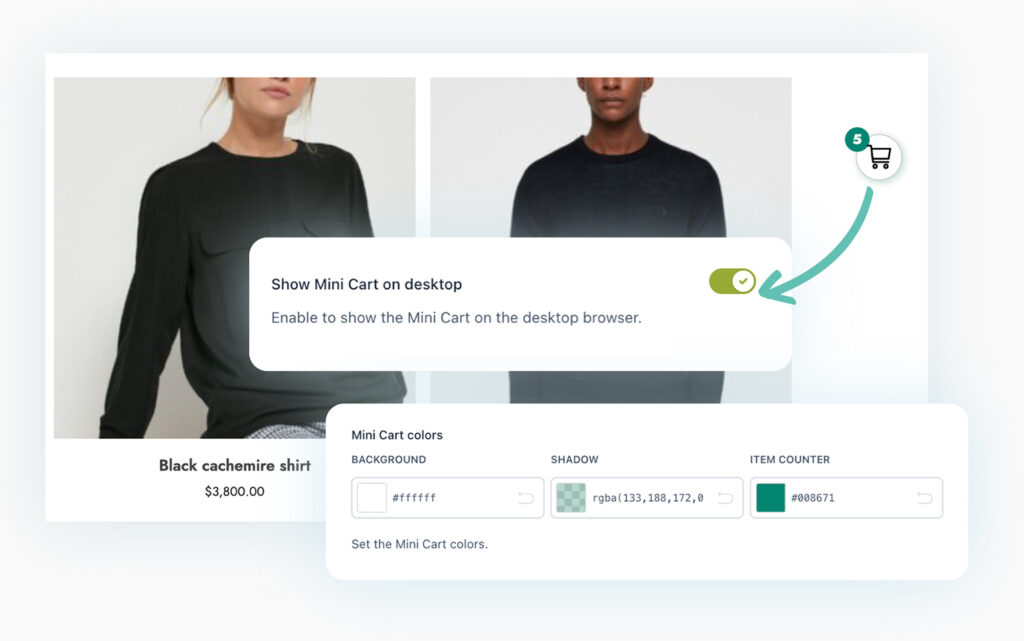Reset the Item Counter color field
Screen dimensions: 1024x641
[x=924, y=498]
